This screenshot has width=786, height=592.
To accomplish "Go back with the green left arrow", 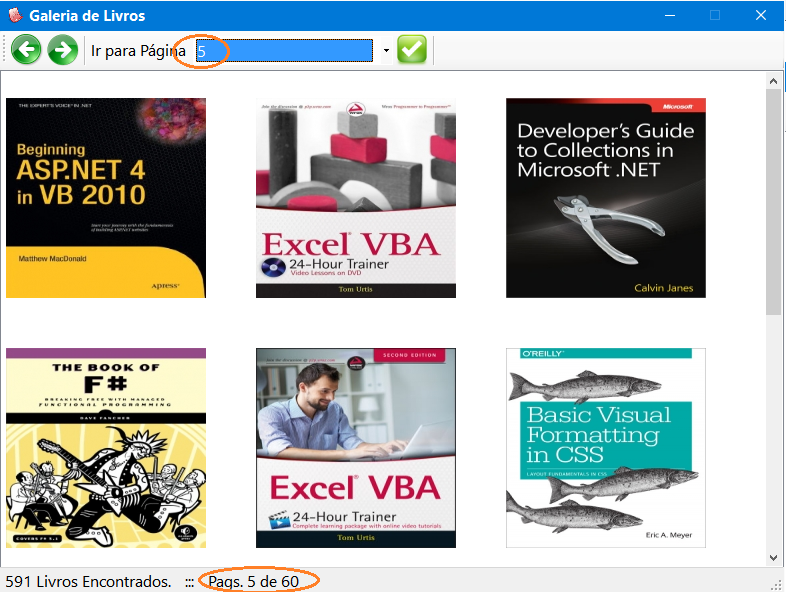I will pos(27,50).
